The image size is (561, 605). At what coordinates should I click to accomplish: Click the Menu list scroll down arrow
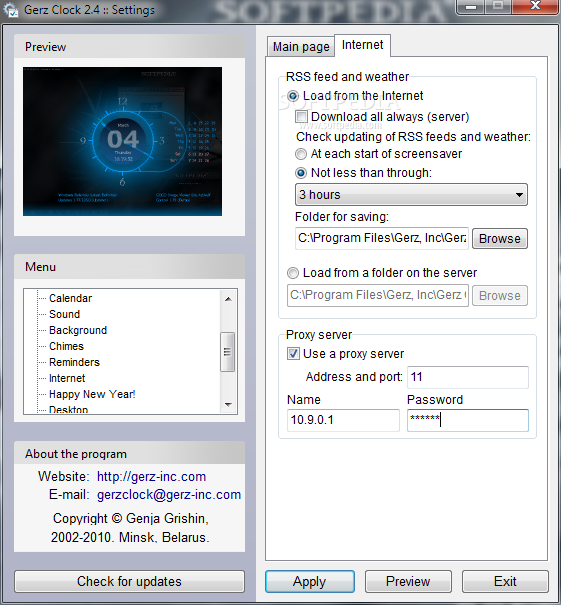[228, 405]
